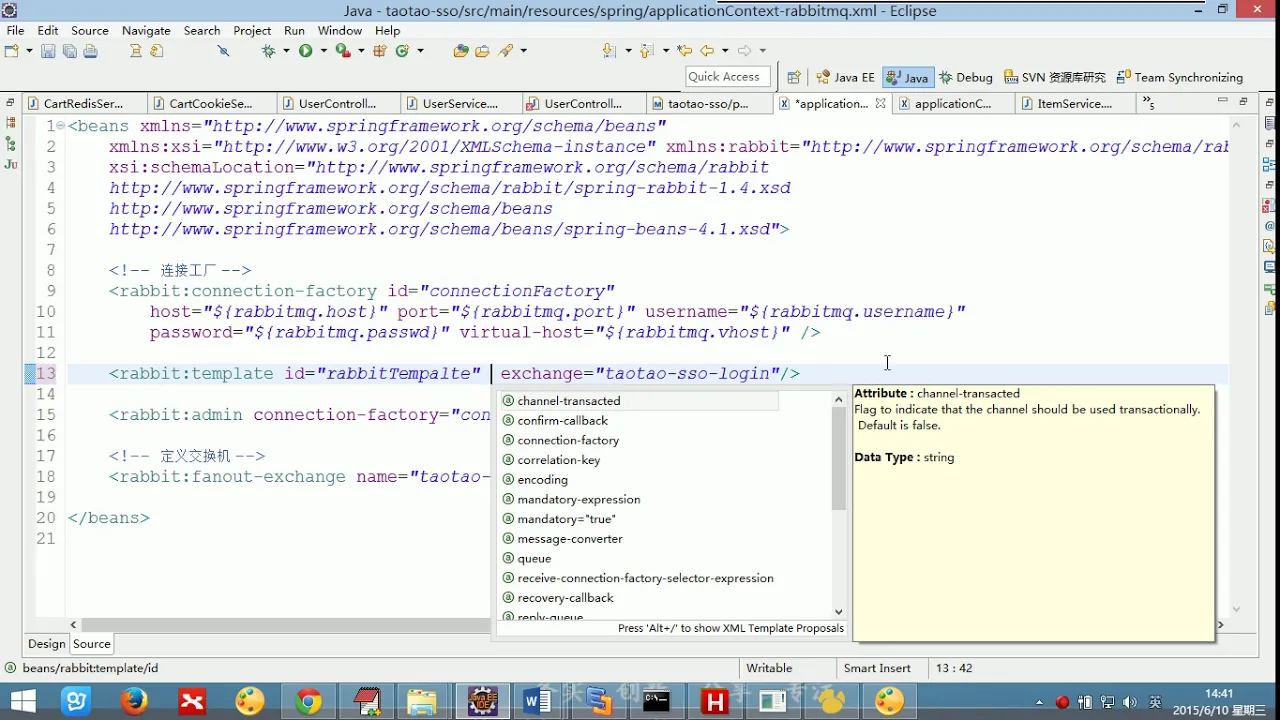
Task: Open the File menu
Action: tap(15, 30)
